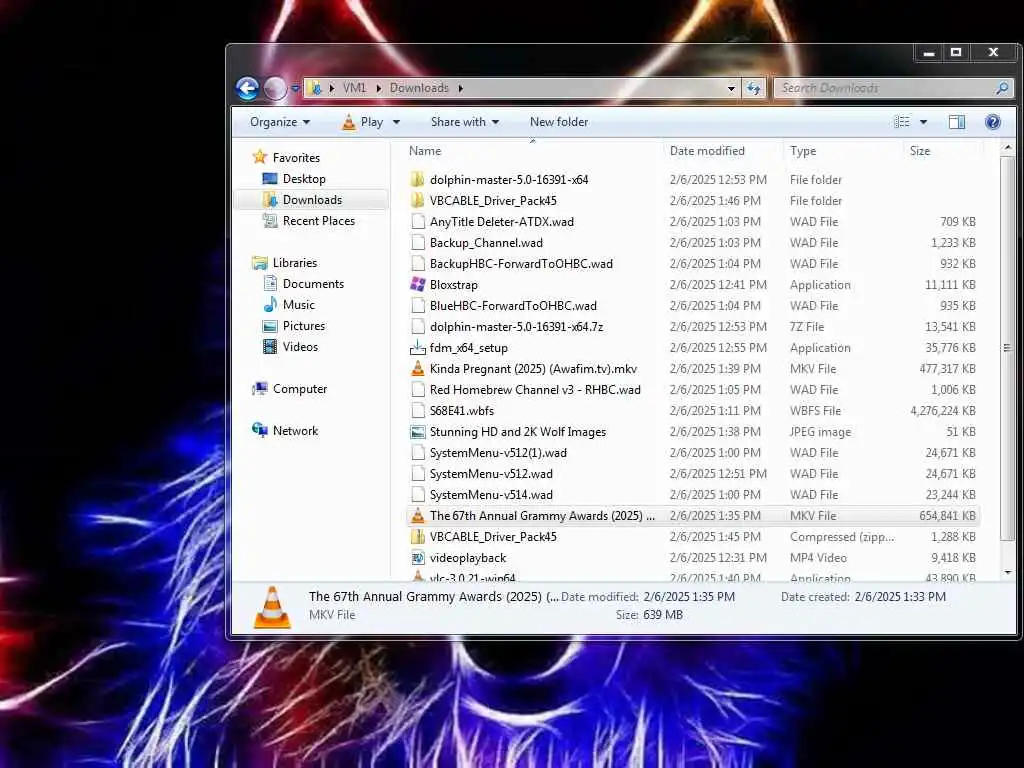The image size is (1024, 768).
Task: Select 67th Annual Grammy Awards file icon
Action: 417,516
